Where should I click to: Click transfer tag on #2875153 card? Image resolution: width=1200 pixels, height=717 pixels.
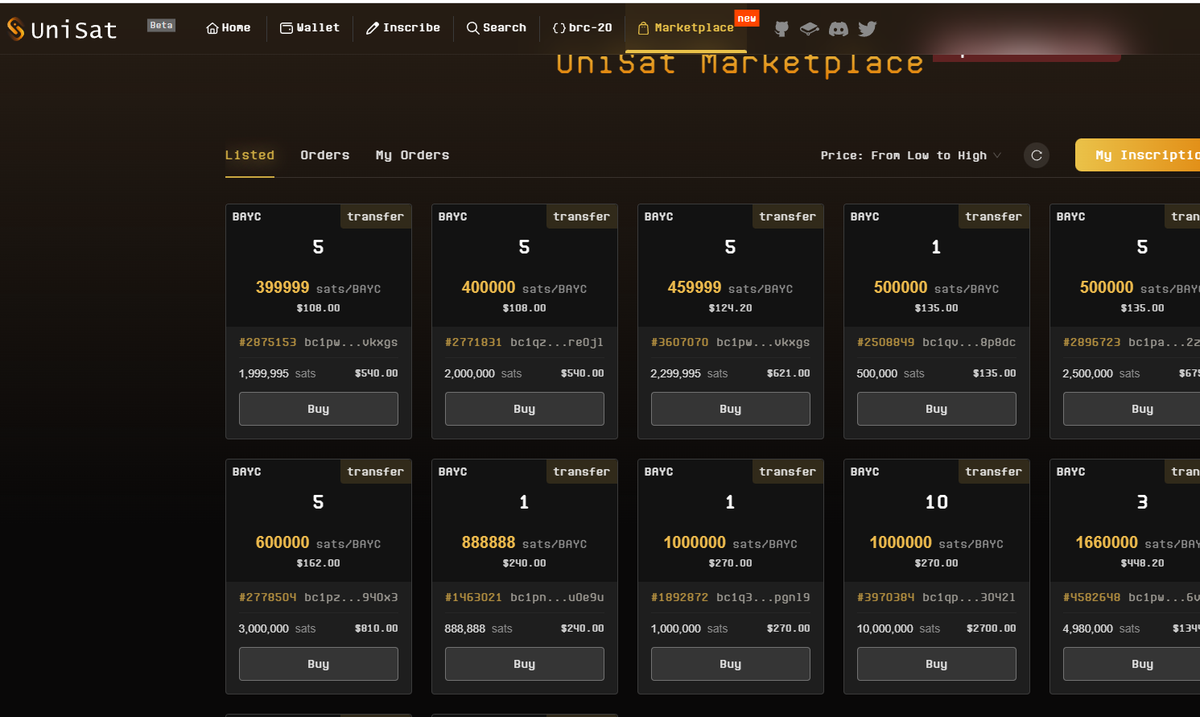coord(375,216)
